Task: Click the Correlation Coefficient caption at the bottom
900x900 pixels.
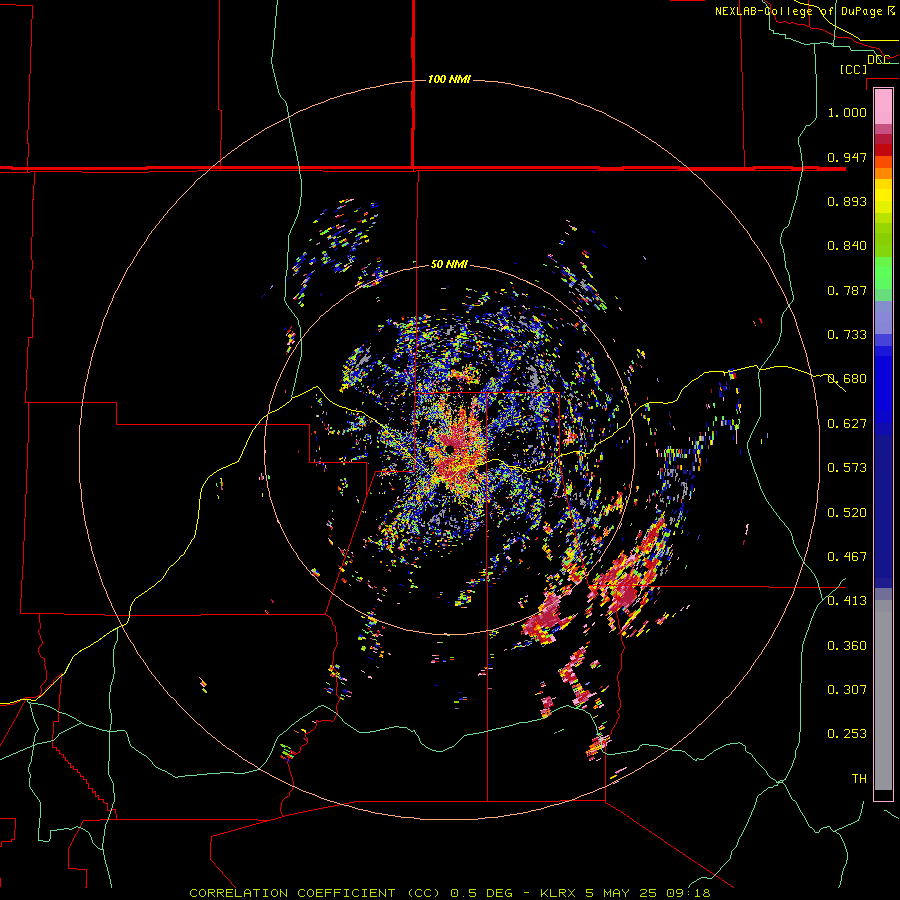Action: (x=450, y=893)
